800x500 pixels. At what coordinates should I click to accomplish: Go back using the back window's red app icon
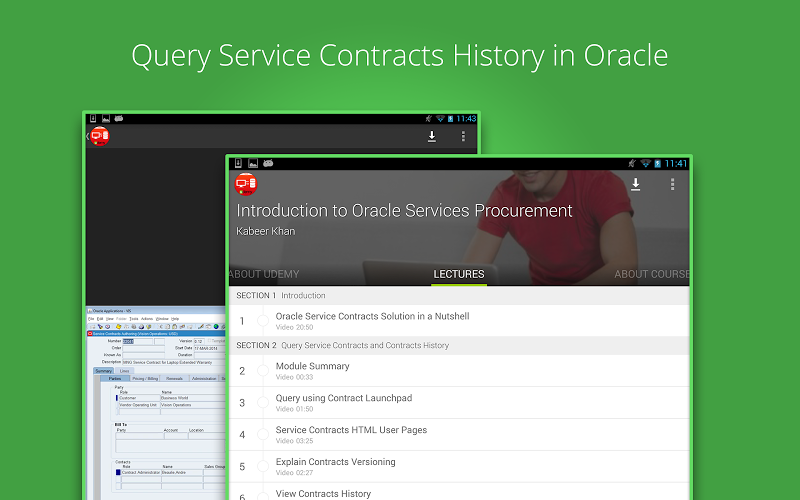[99, 136]
